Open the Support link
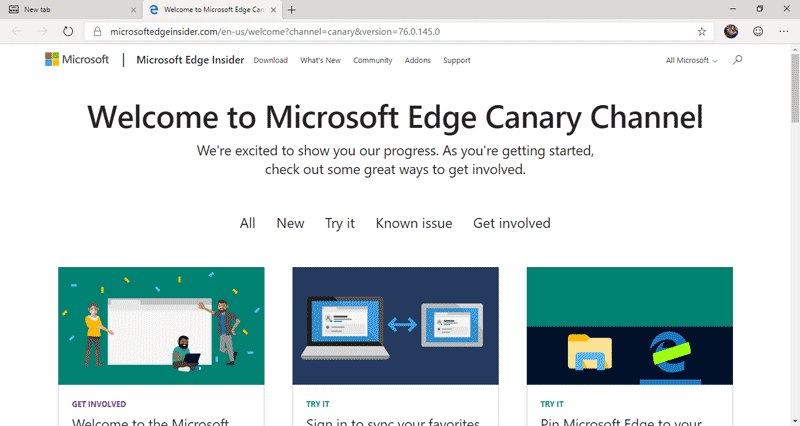This screenshot has height=426, width=800. click(x=457, y=60)
